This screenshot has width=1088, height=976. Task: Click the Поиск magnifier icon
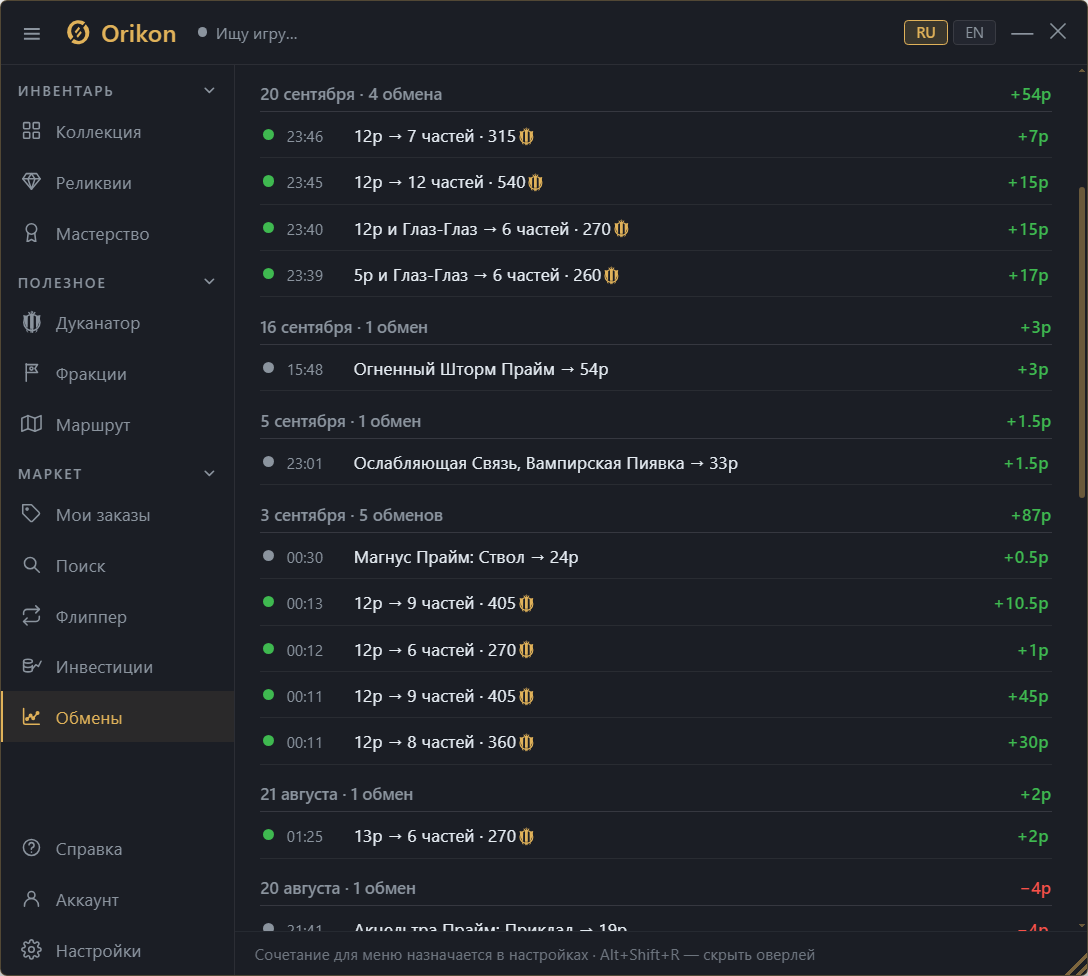[x=31, y=565]
